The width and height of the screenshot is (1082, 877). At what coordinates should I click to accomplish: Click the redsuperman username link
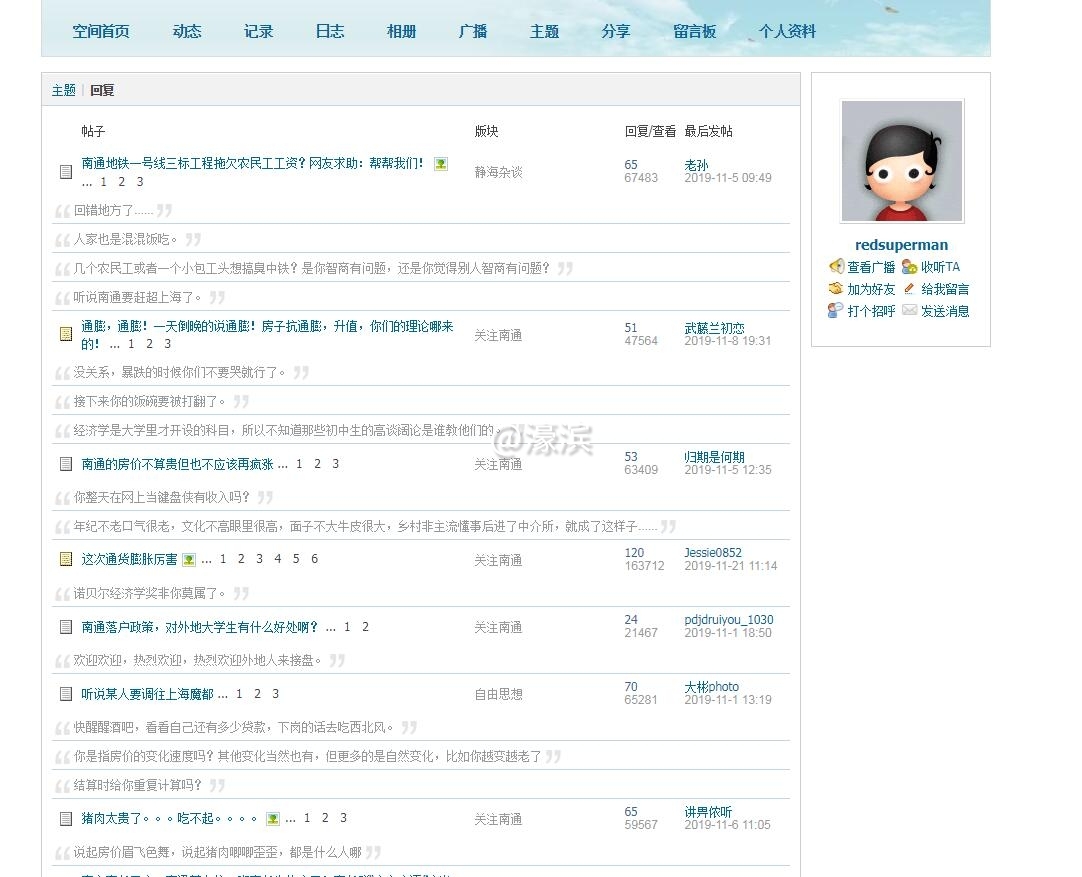click(901, 245)
